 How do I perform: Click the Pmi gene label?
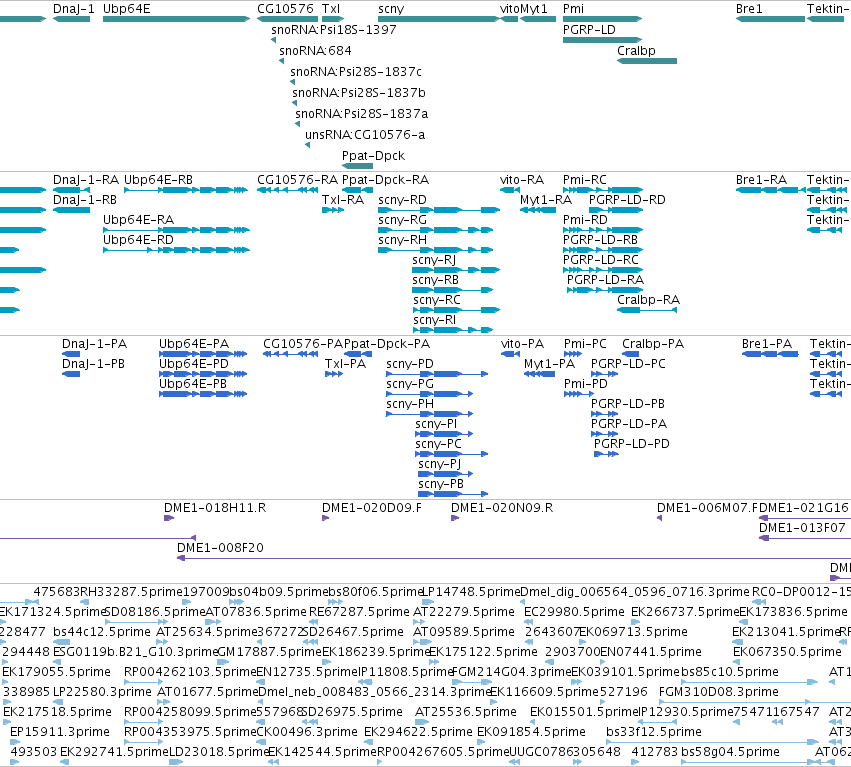[573, 9]
